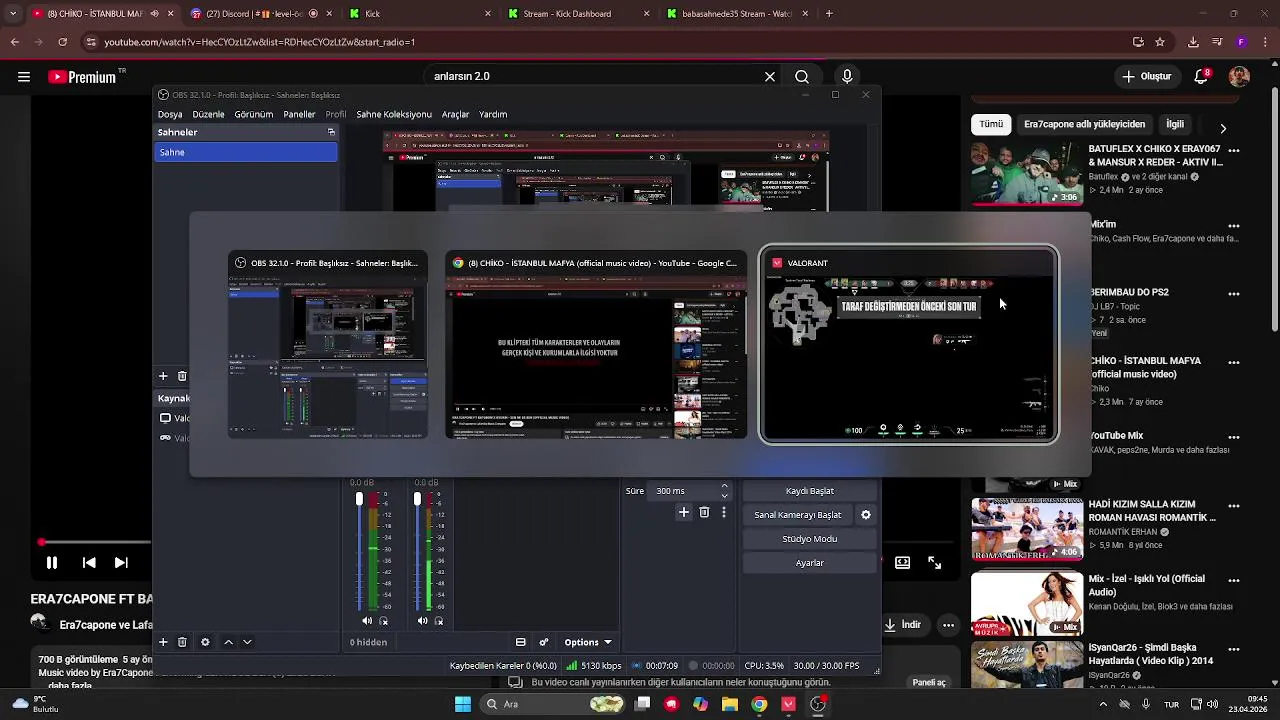Open advanced audio properties gears icon in mixer
Image resolution: width=1280 pixels, height=720 pixels.
(544, 642)
